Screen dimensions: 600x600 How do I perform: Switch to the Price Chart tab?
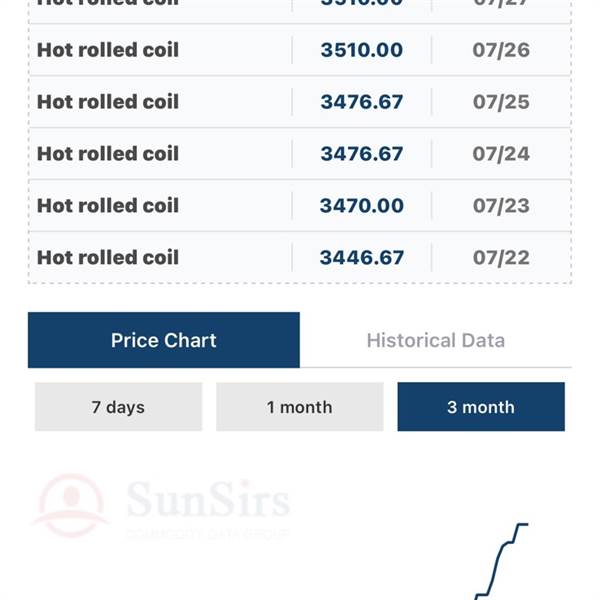[x=164, y=340]
